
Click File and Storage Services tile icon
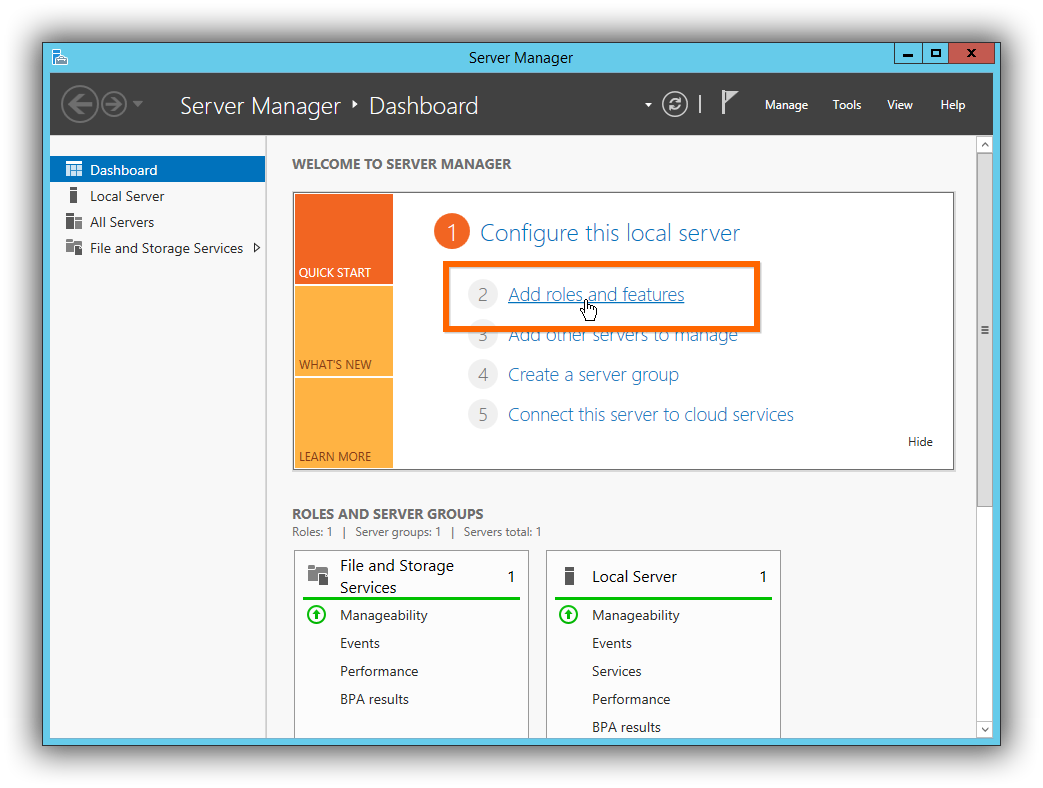pyautogui.click(x=318, y=575)
